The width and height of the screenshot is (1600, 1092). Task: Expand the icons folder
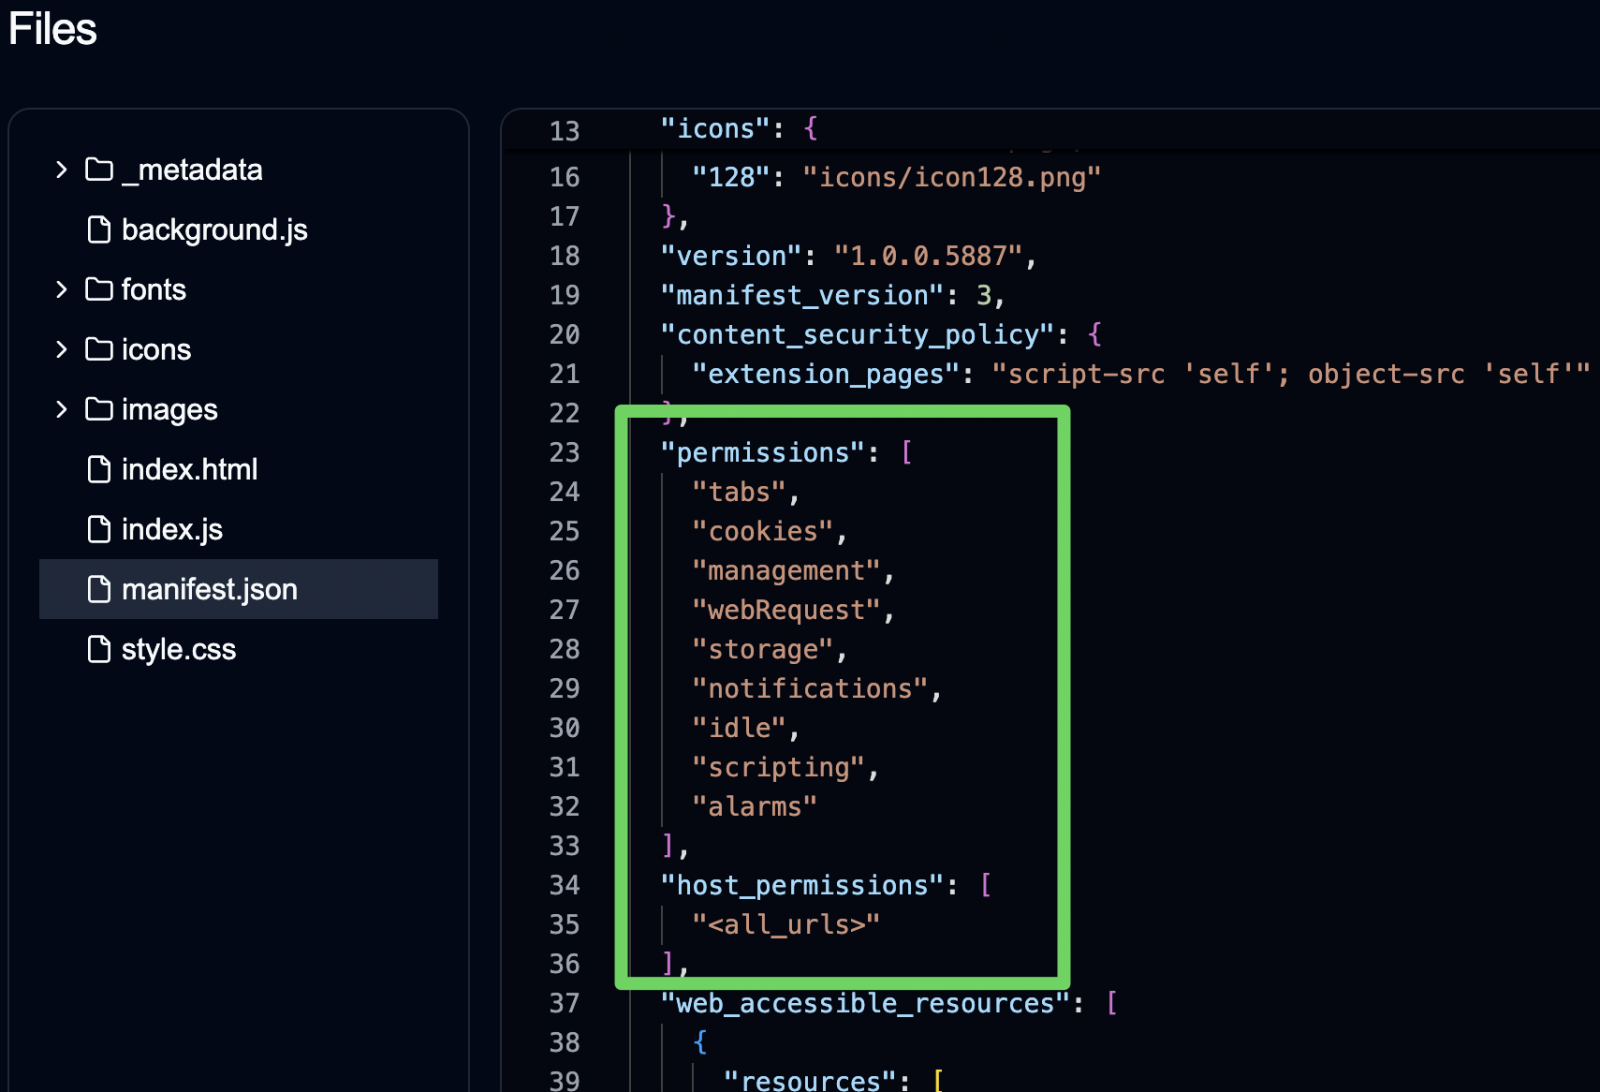coord(60,349)
